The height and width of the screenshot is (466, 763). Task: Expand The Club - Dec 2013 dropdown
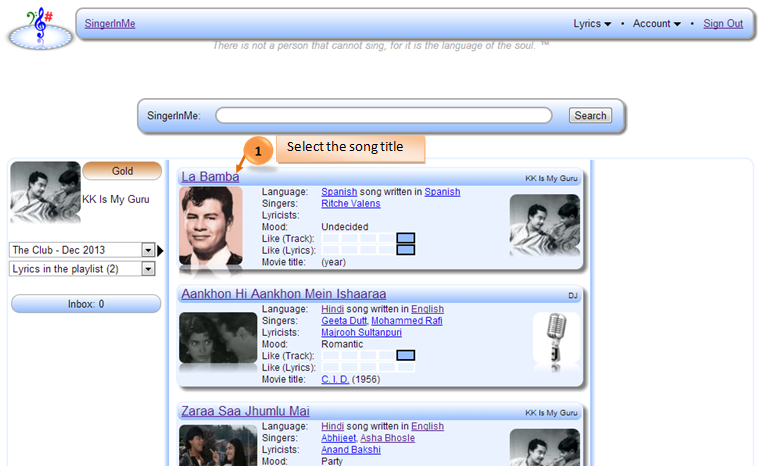148,250
